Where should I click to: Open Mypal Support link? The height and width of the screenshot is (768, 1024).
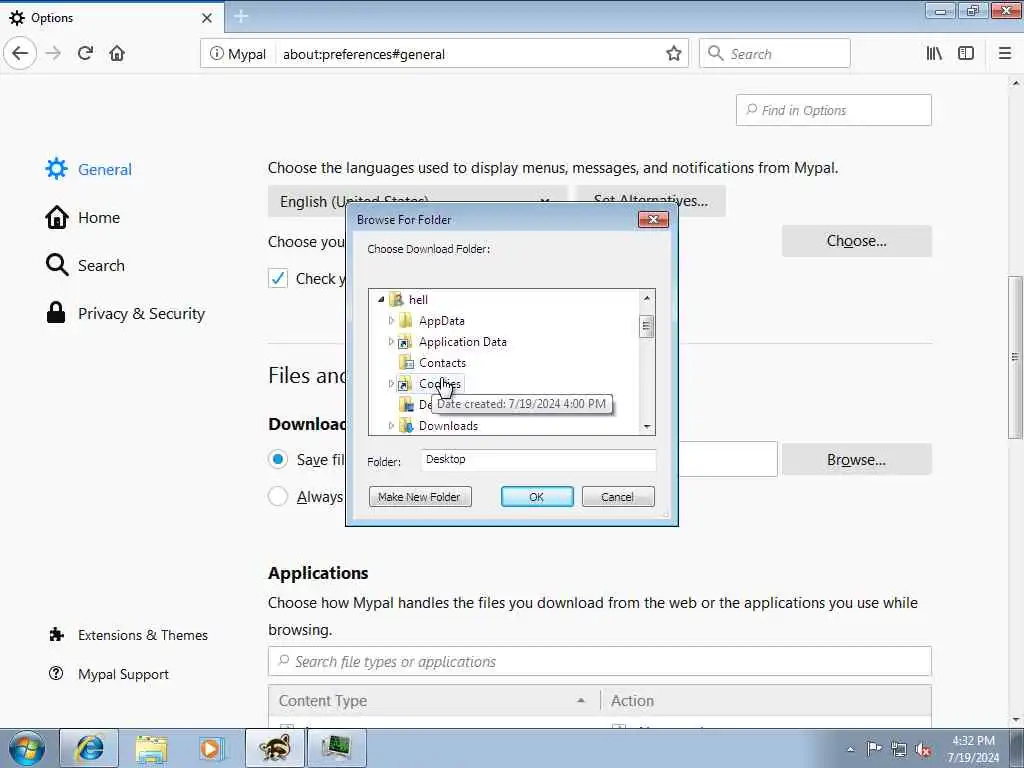click(x=109, y=674)
